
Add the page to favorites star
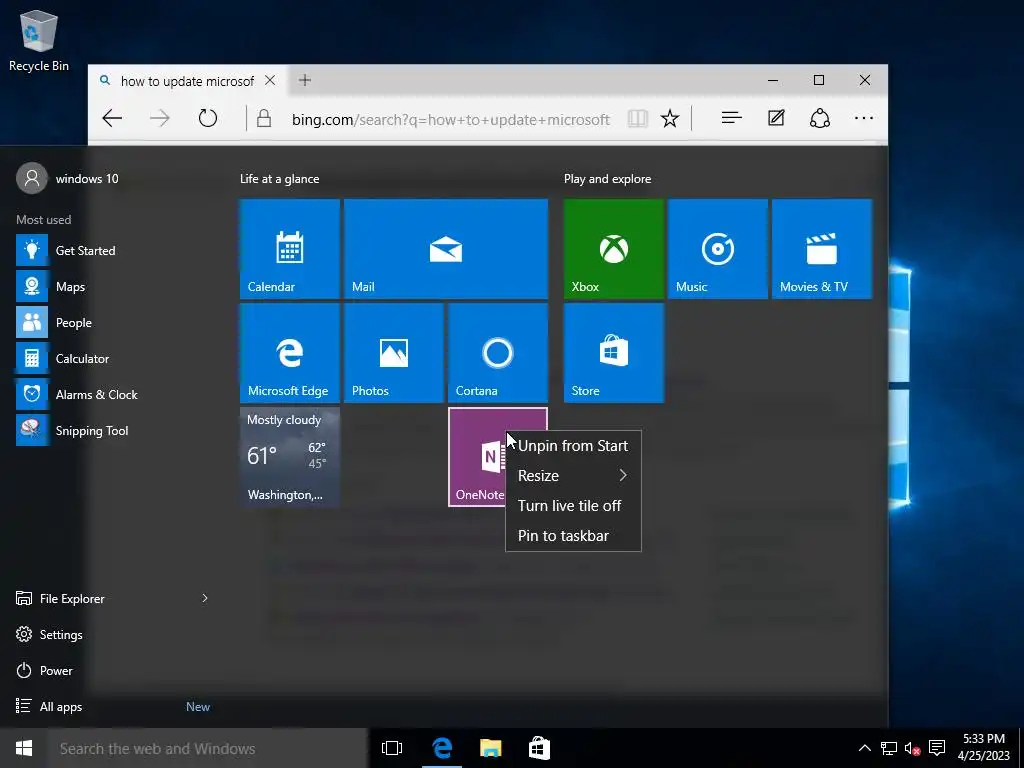point(669,118)
